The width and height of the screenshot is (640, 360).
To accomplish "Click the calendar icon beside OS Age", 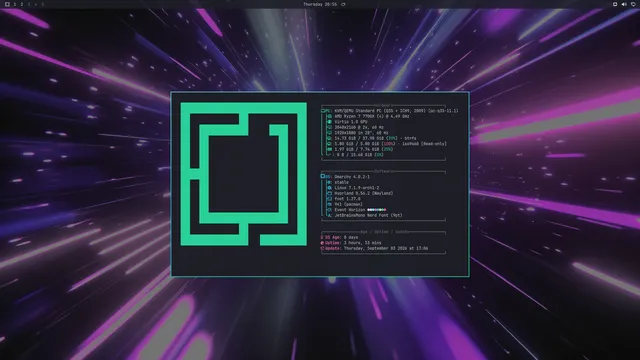I will coord(322,237).
